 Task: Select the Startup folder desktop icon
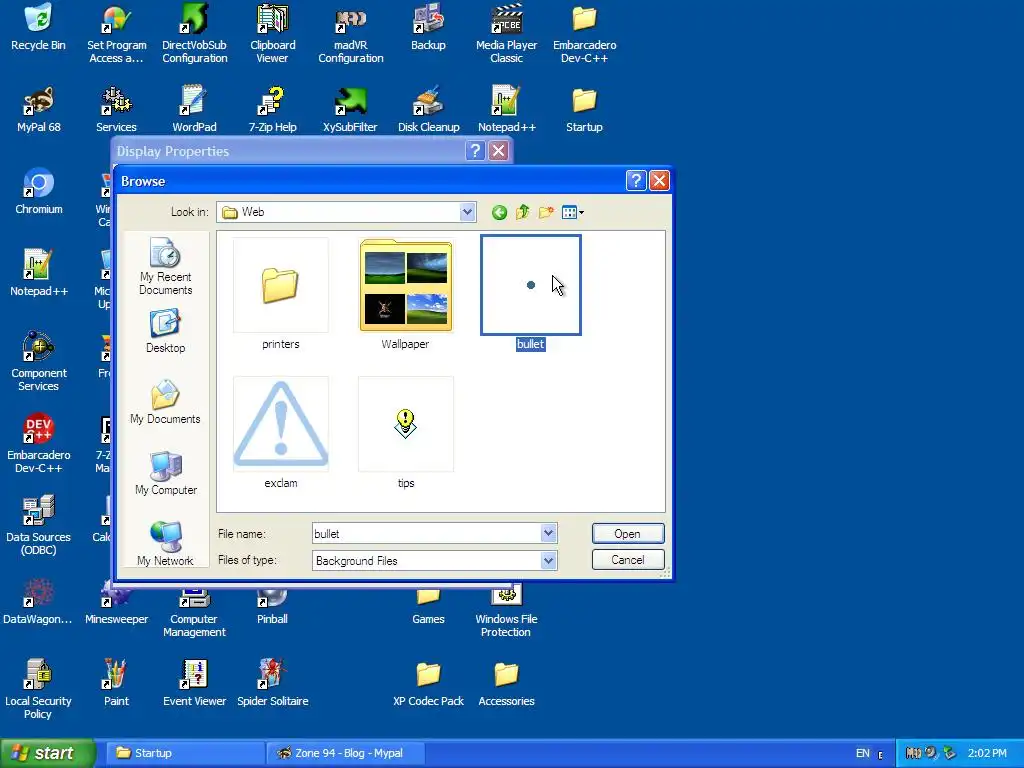tap(584, 110)
